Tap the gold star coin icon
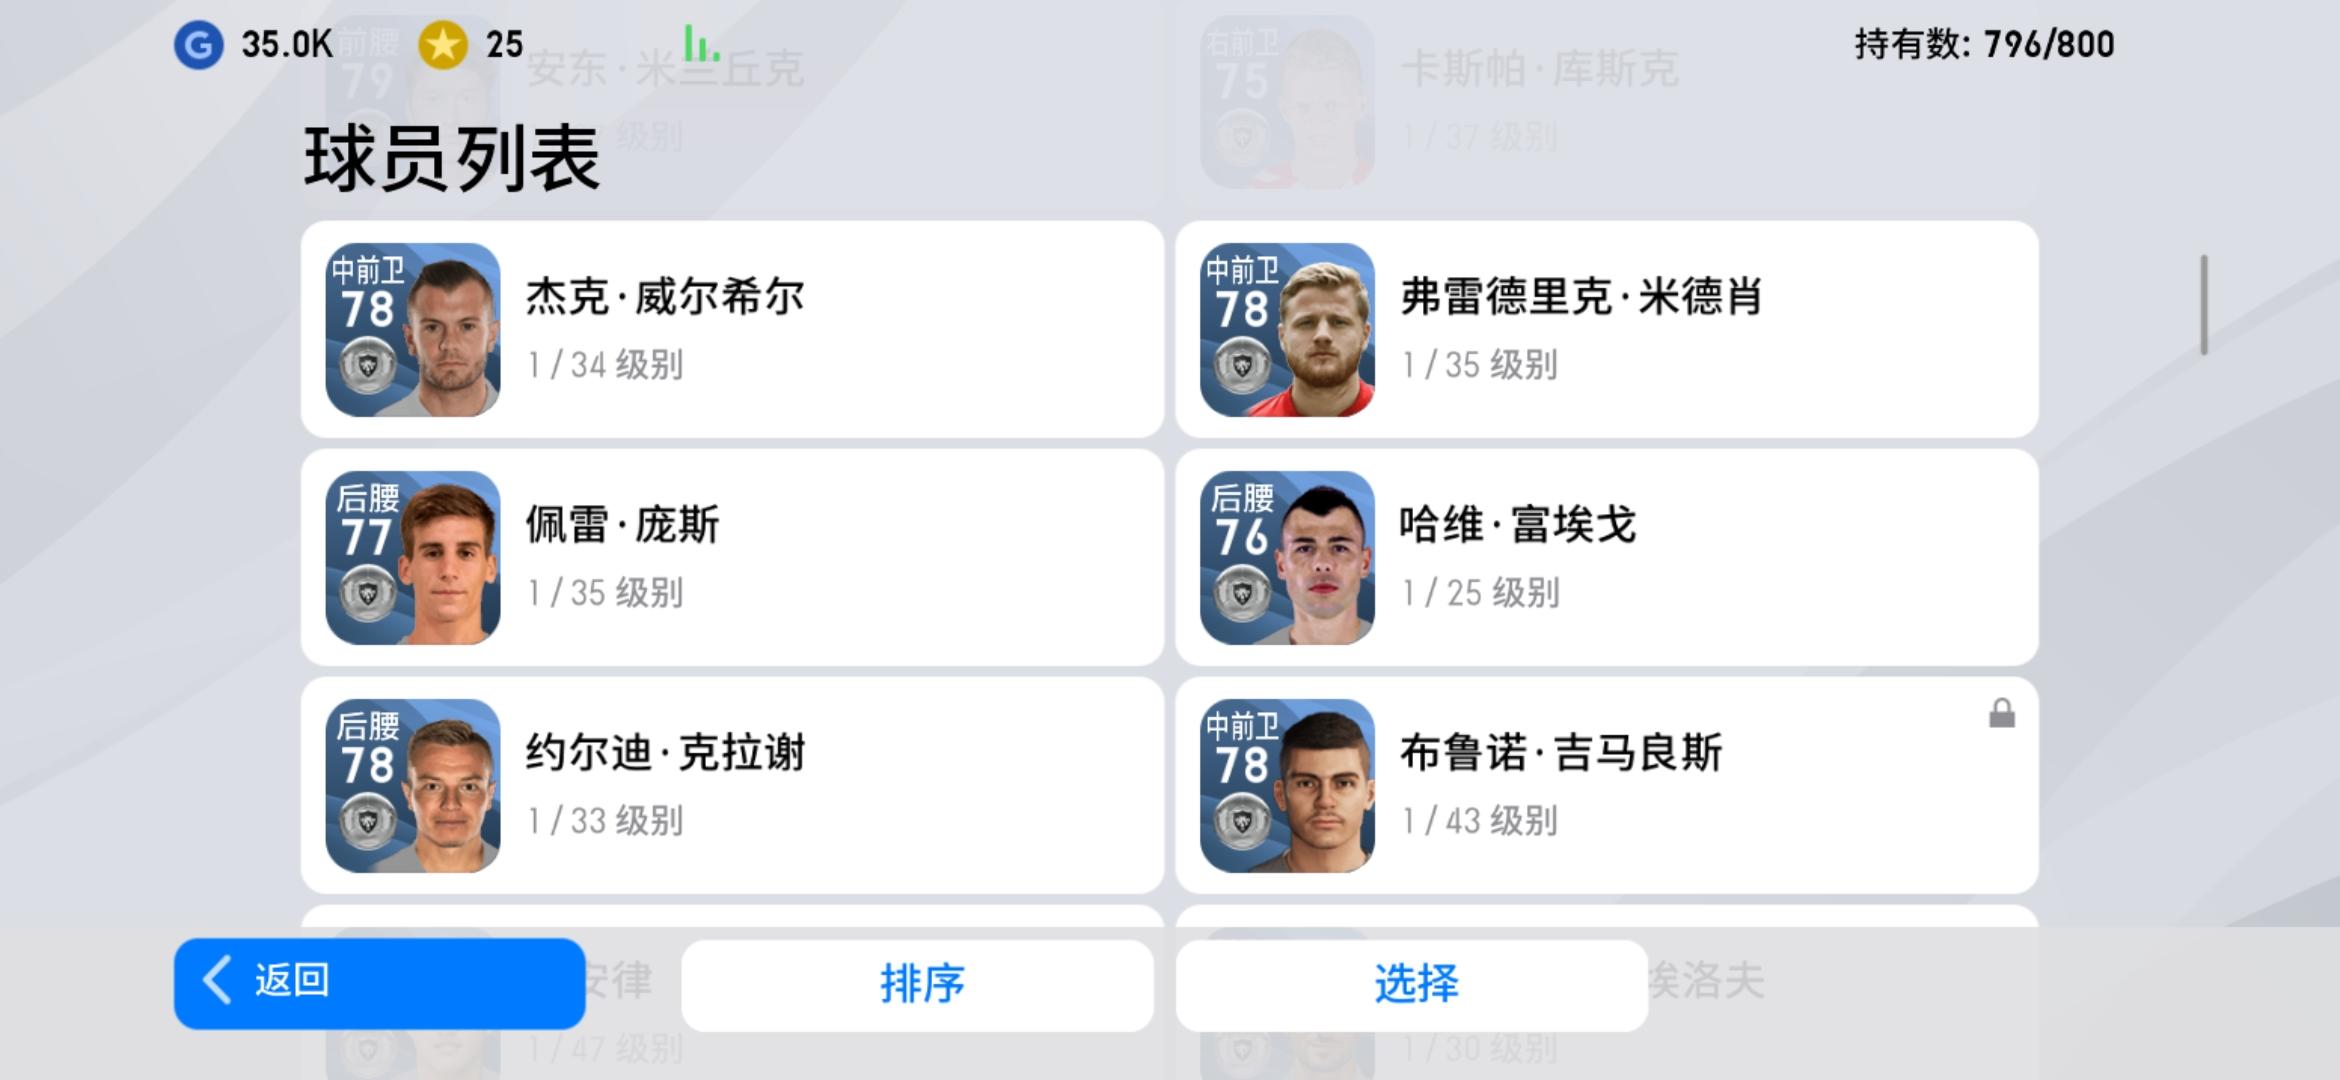 coord(442,45)
